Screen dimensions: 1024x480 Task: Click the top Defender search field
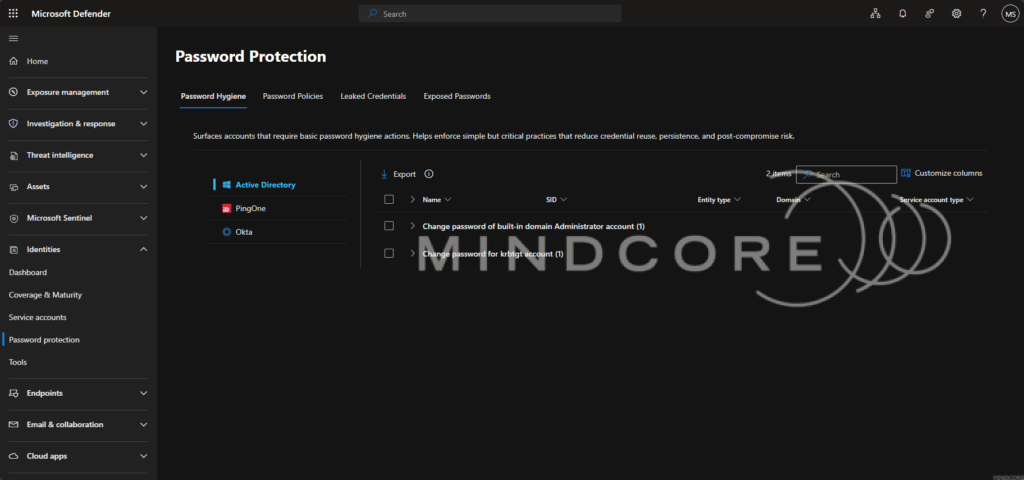click(x=490, y=14)
